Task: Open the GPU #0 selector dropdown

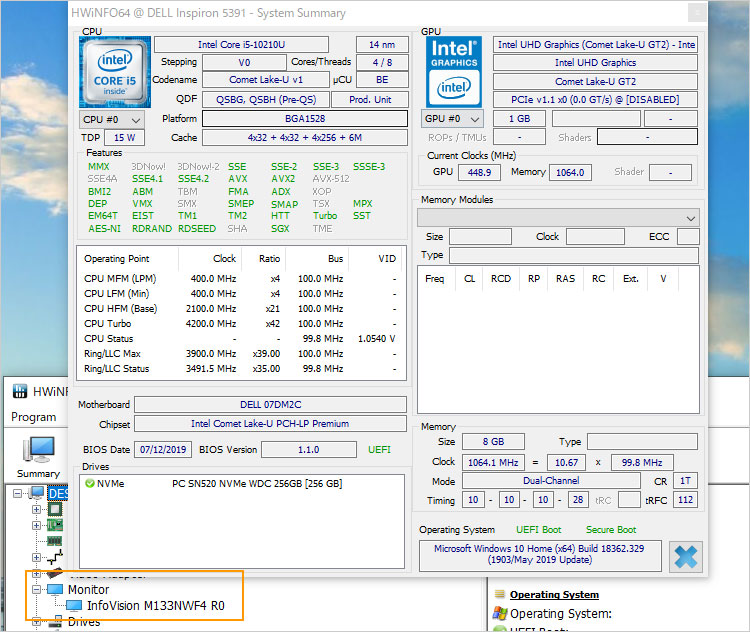Action: 451,119
